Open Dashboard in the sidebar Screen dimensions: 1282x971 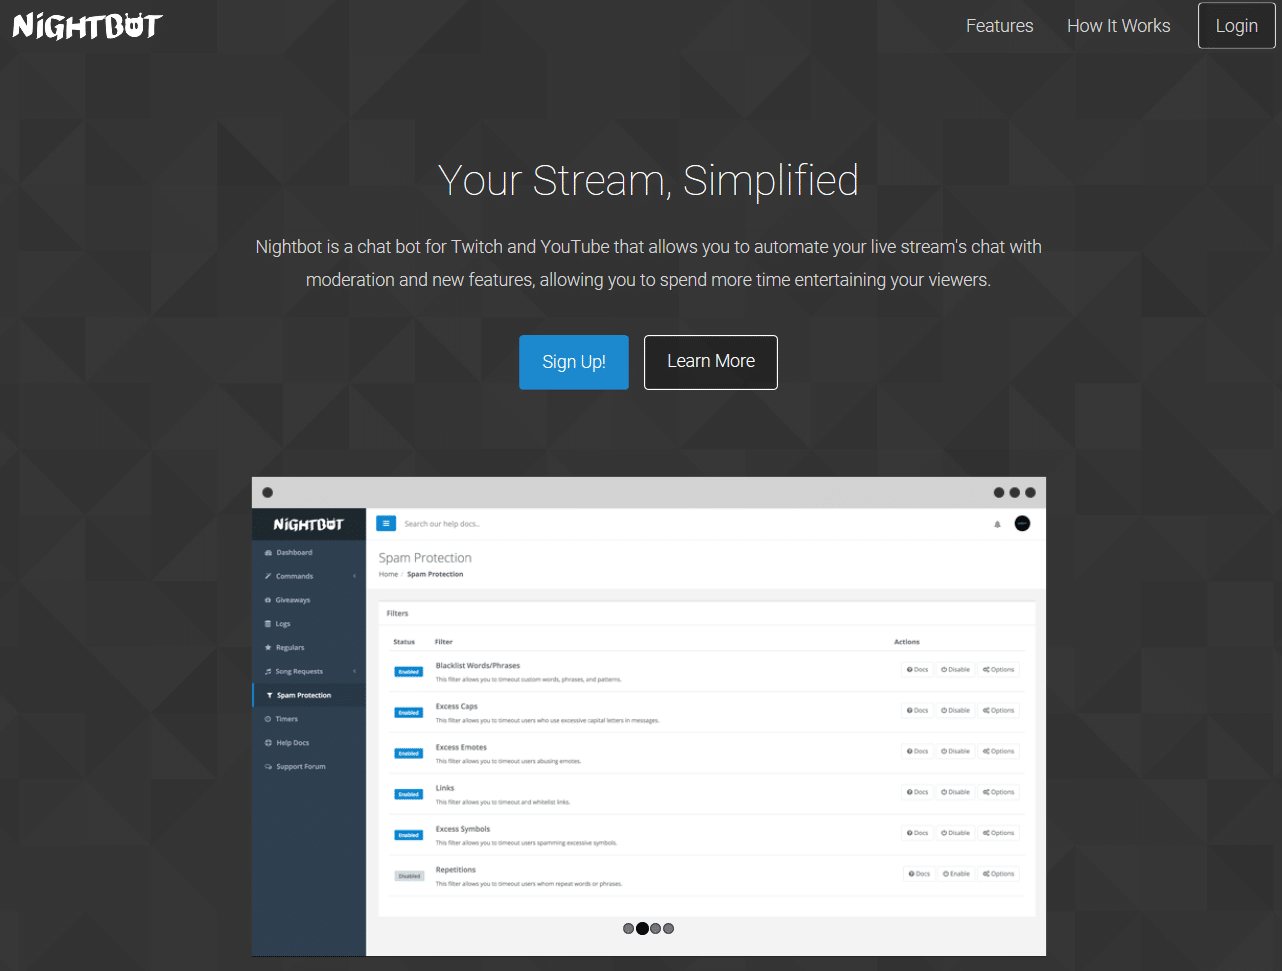(294, 552)
